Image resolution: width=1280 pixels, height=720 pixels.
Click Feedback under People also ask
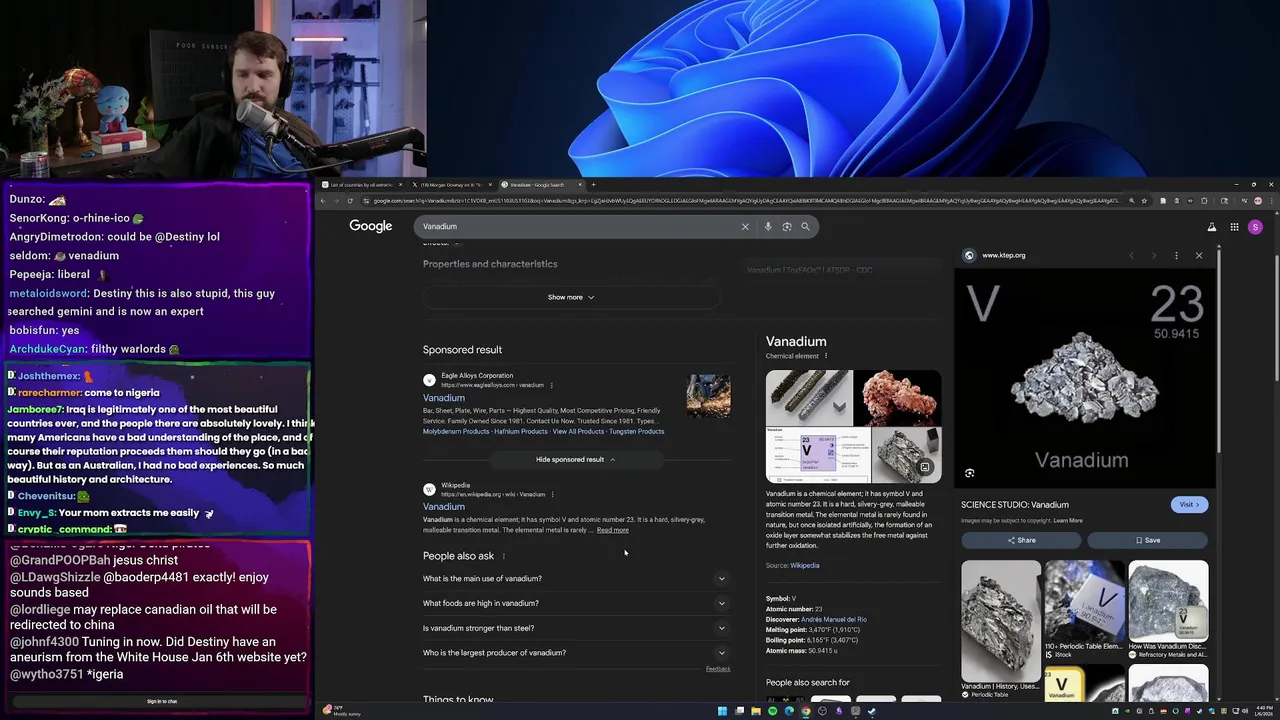pos(718,669)
